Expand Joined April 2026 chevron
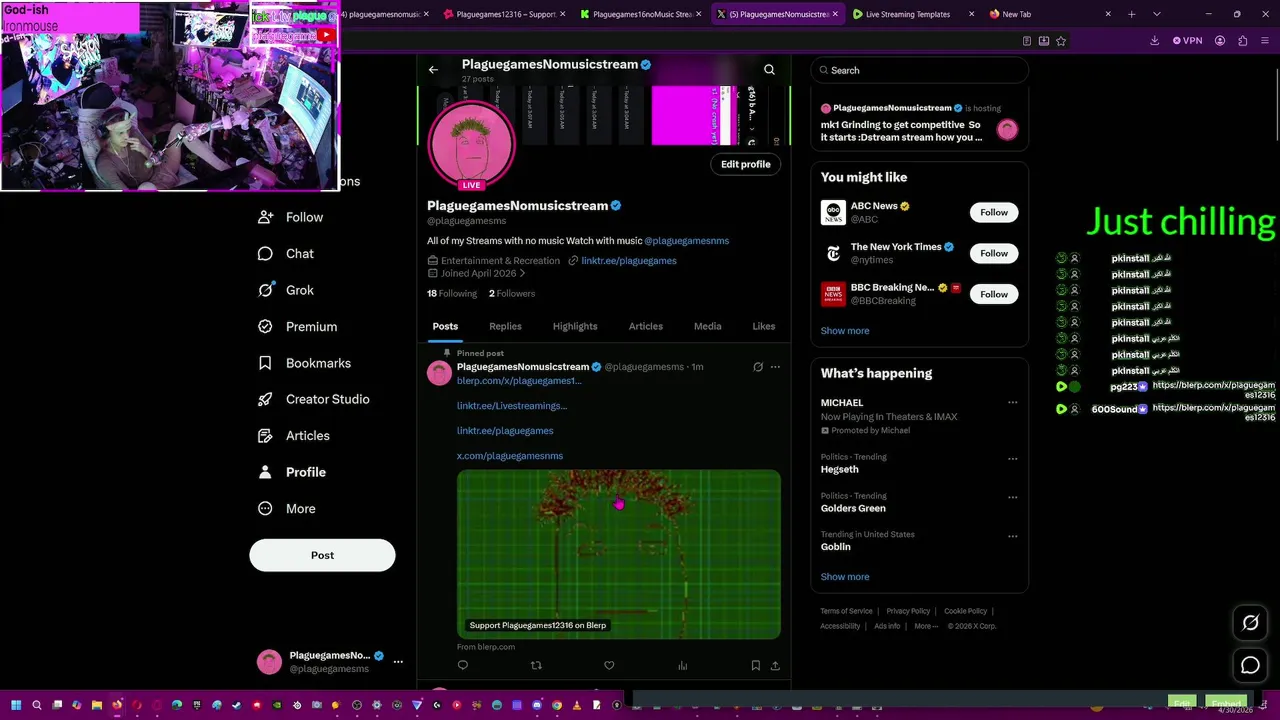The height and width of the screenshot is (720, 1280). tap(522, 274)
